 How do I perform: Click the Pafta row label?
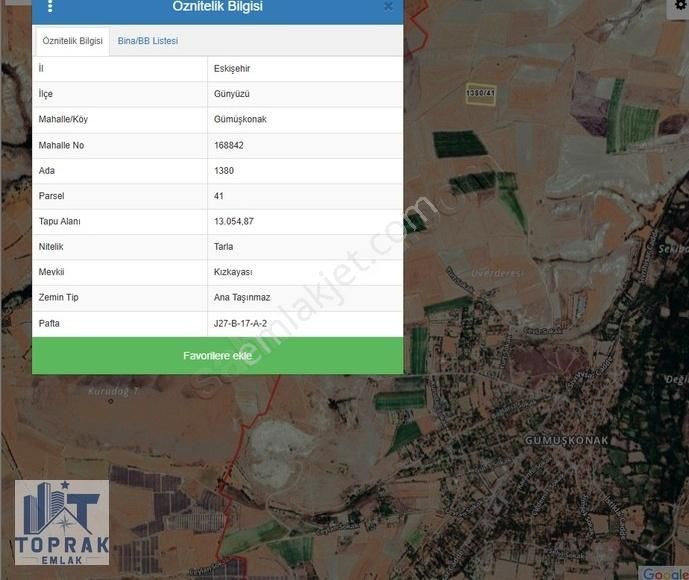49,323
